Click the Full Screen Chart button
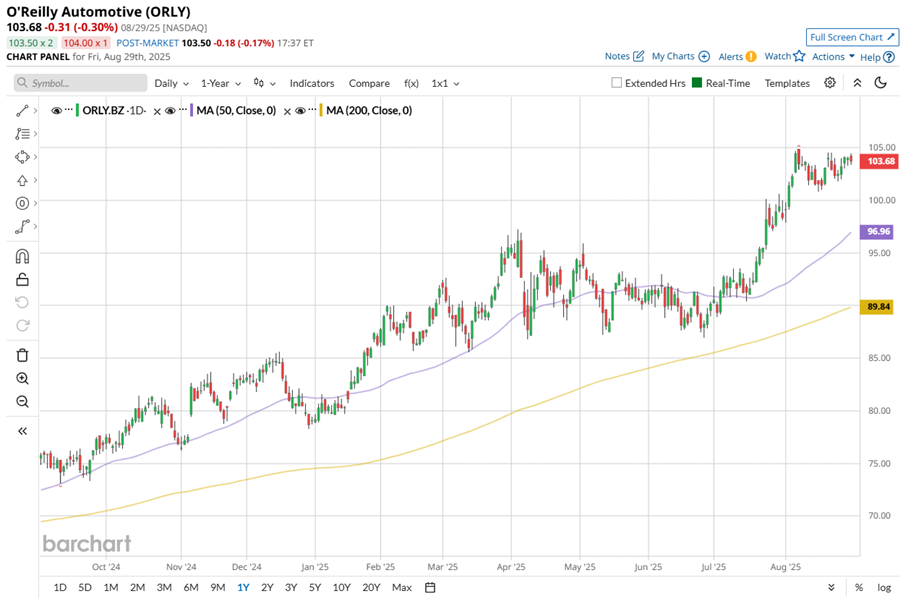 point(852,37)
